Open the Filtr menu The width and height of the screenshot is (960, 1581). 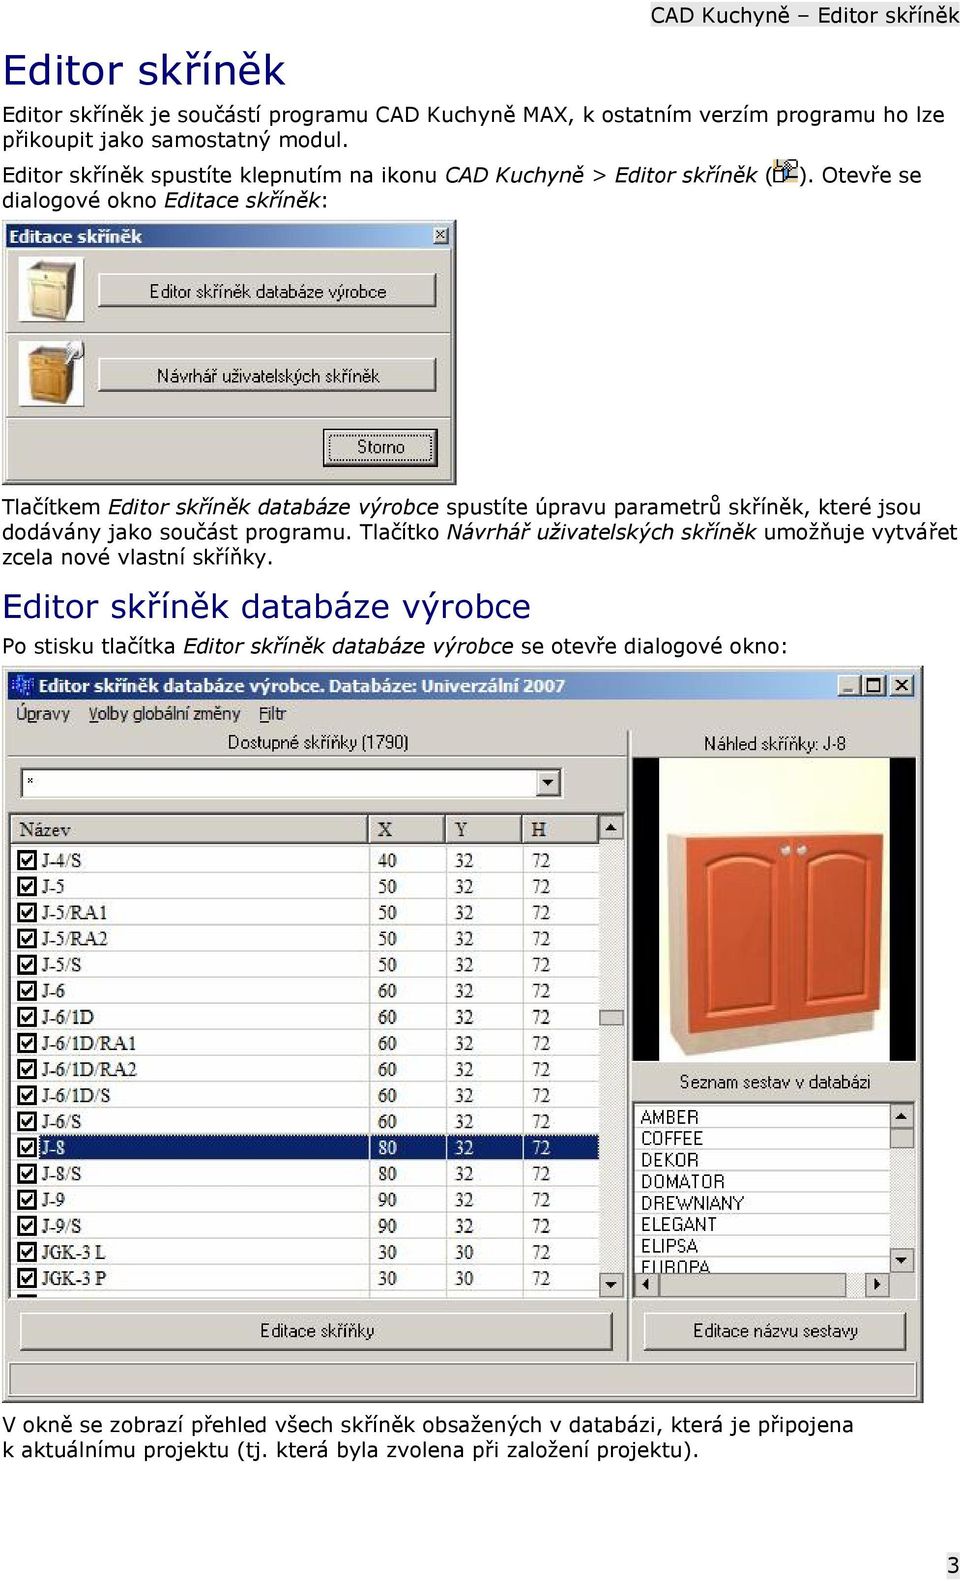[x=272, y=714]
